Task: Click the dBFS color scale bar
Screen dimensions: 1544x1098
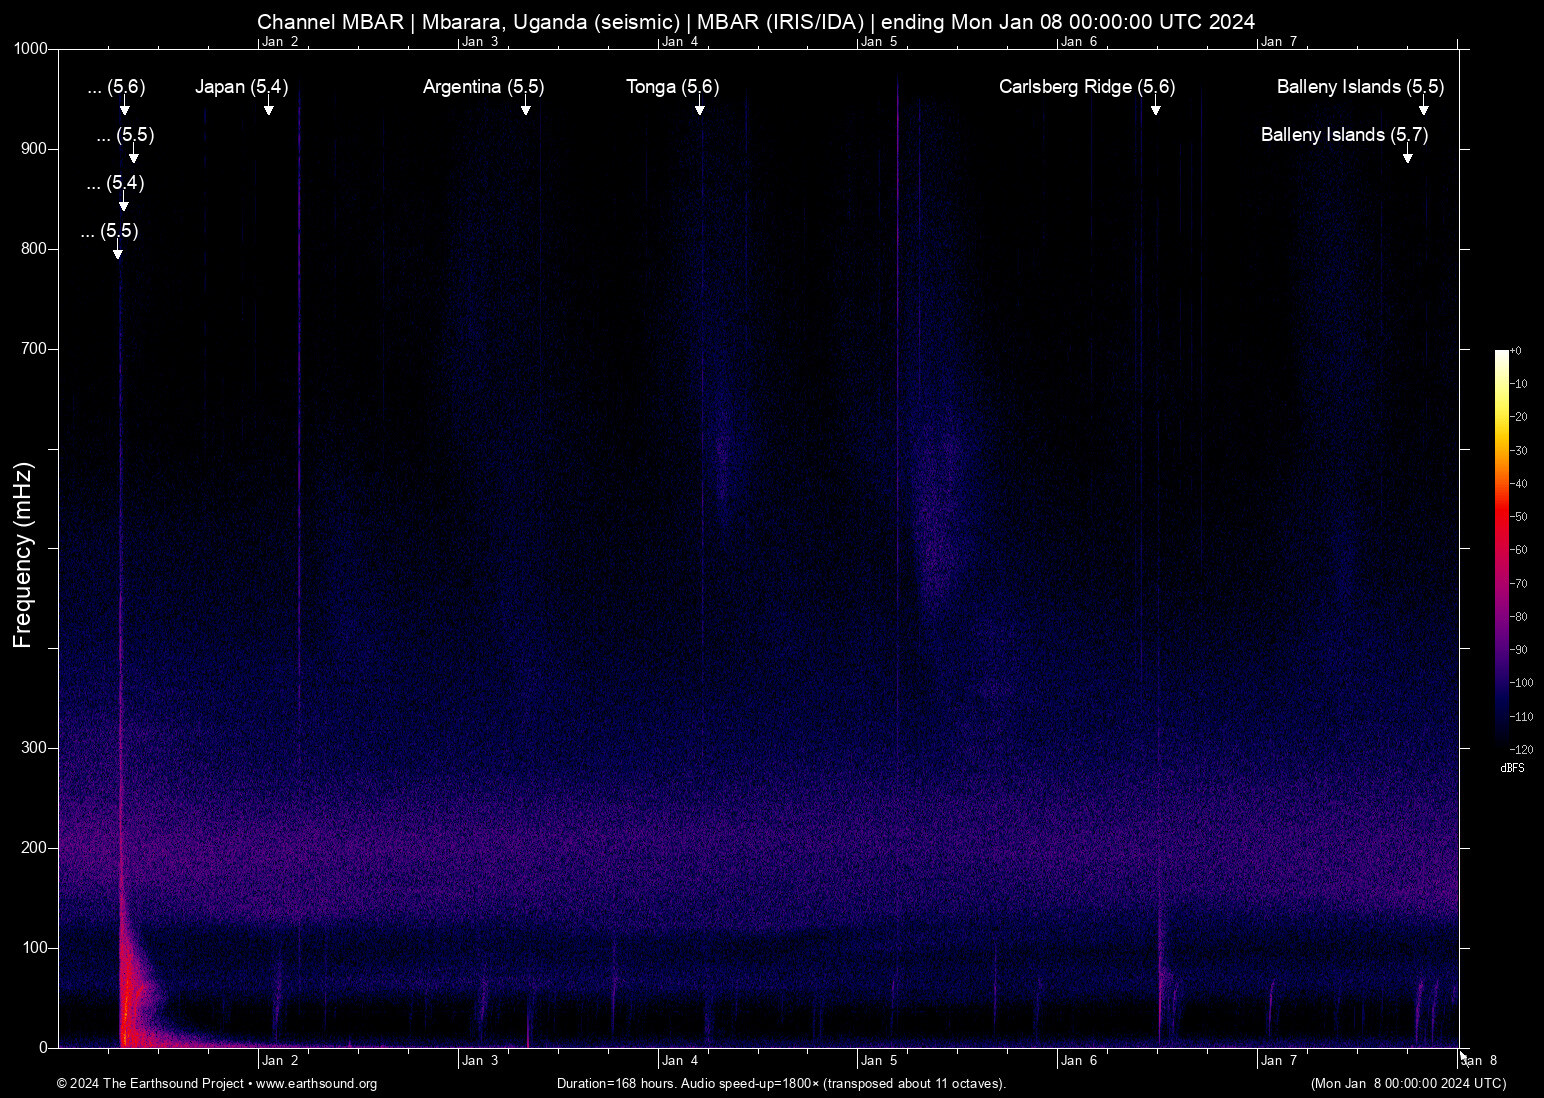Action: (x=1501, y=549)
